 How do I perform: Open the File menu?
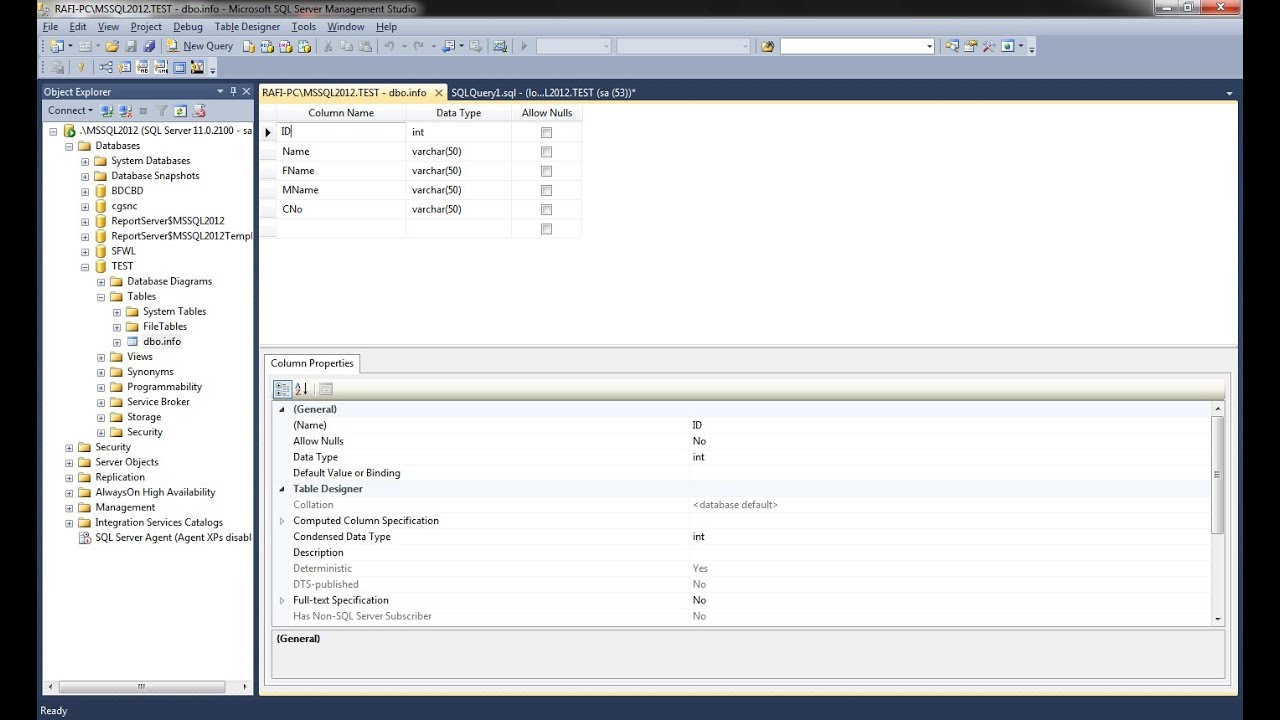pos(50,27)
